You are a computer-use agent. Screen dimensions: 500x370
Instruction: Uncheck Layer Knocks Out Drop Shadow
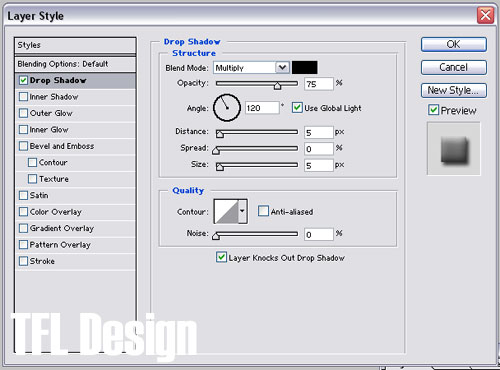click(221, 257)
